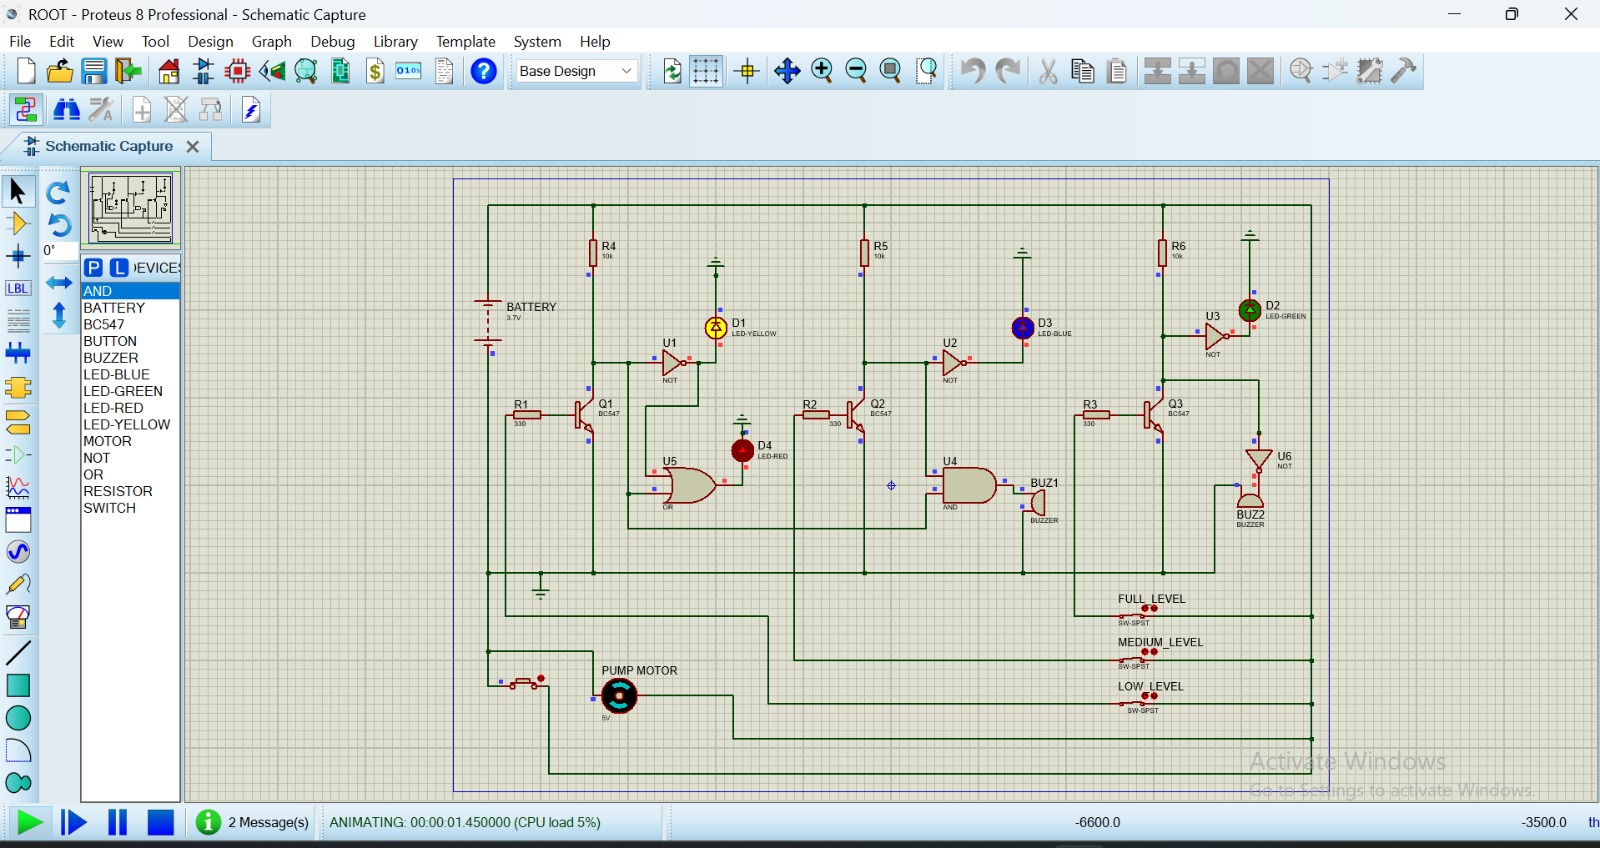Open the Design menu

point(210,41)
